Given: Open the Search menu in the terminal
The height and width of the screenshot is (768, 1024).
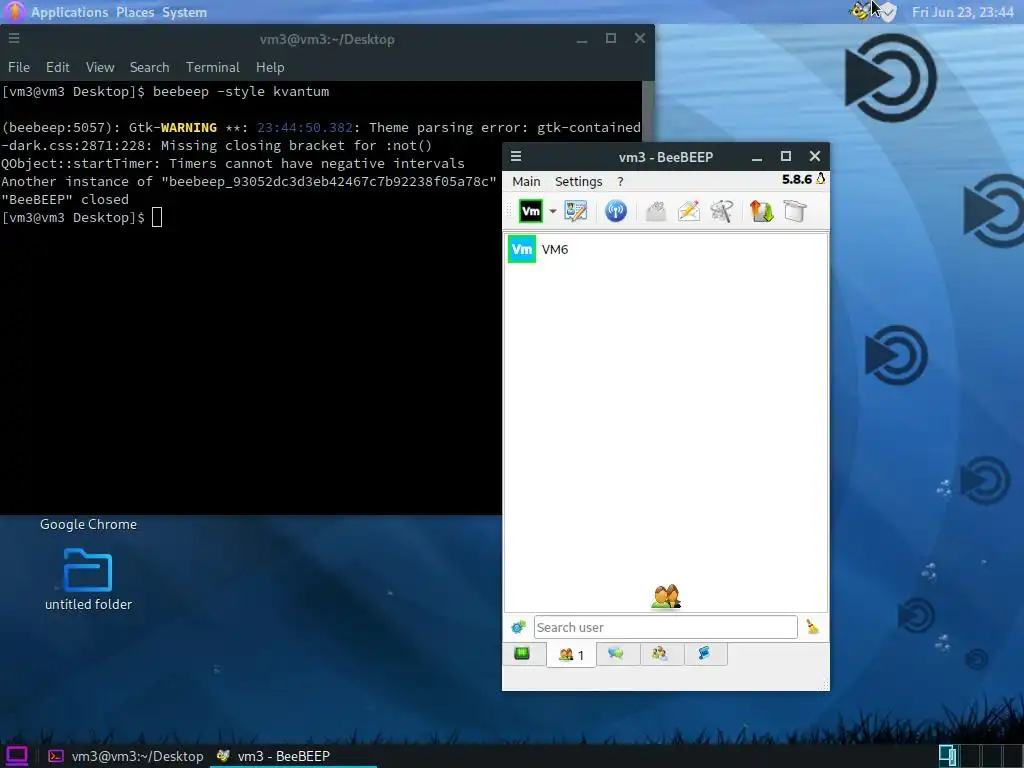Looking at the screenshot, I should pyautogui.click(x=150, y=67).
